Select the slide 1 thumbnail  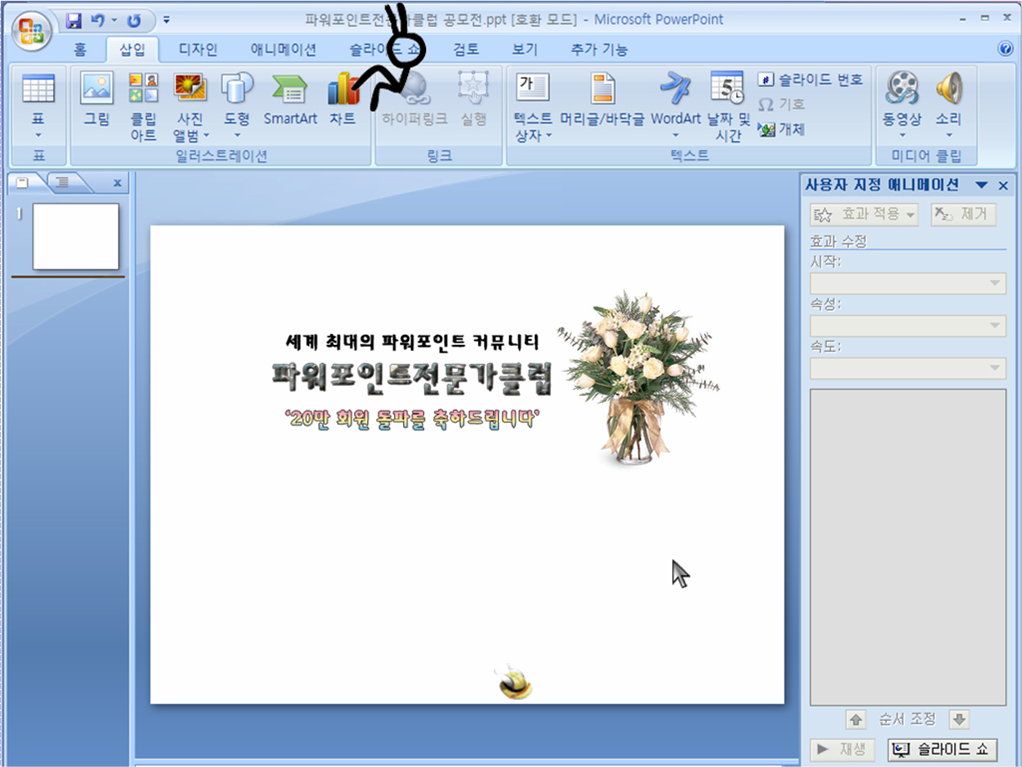76,236
